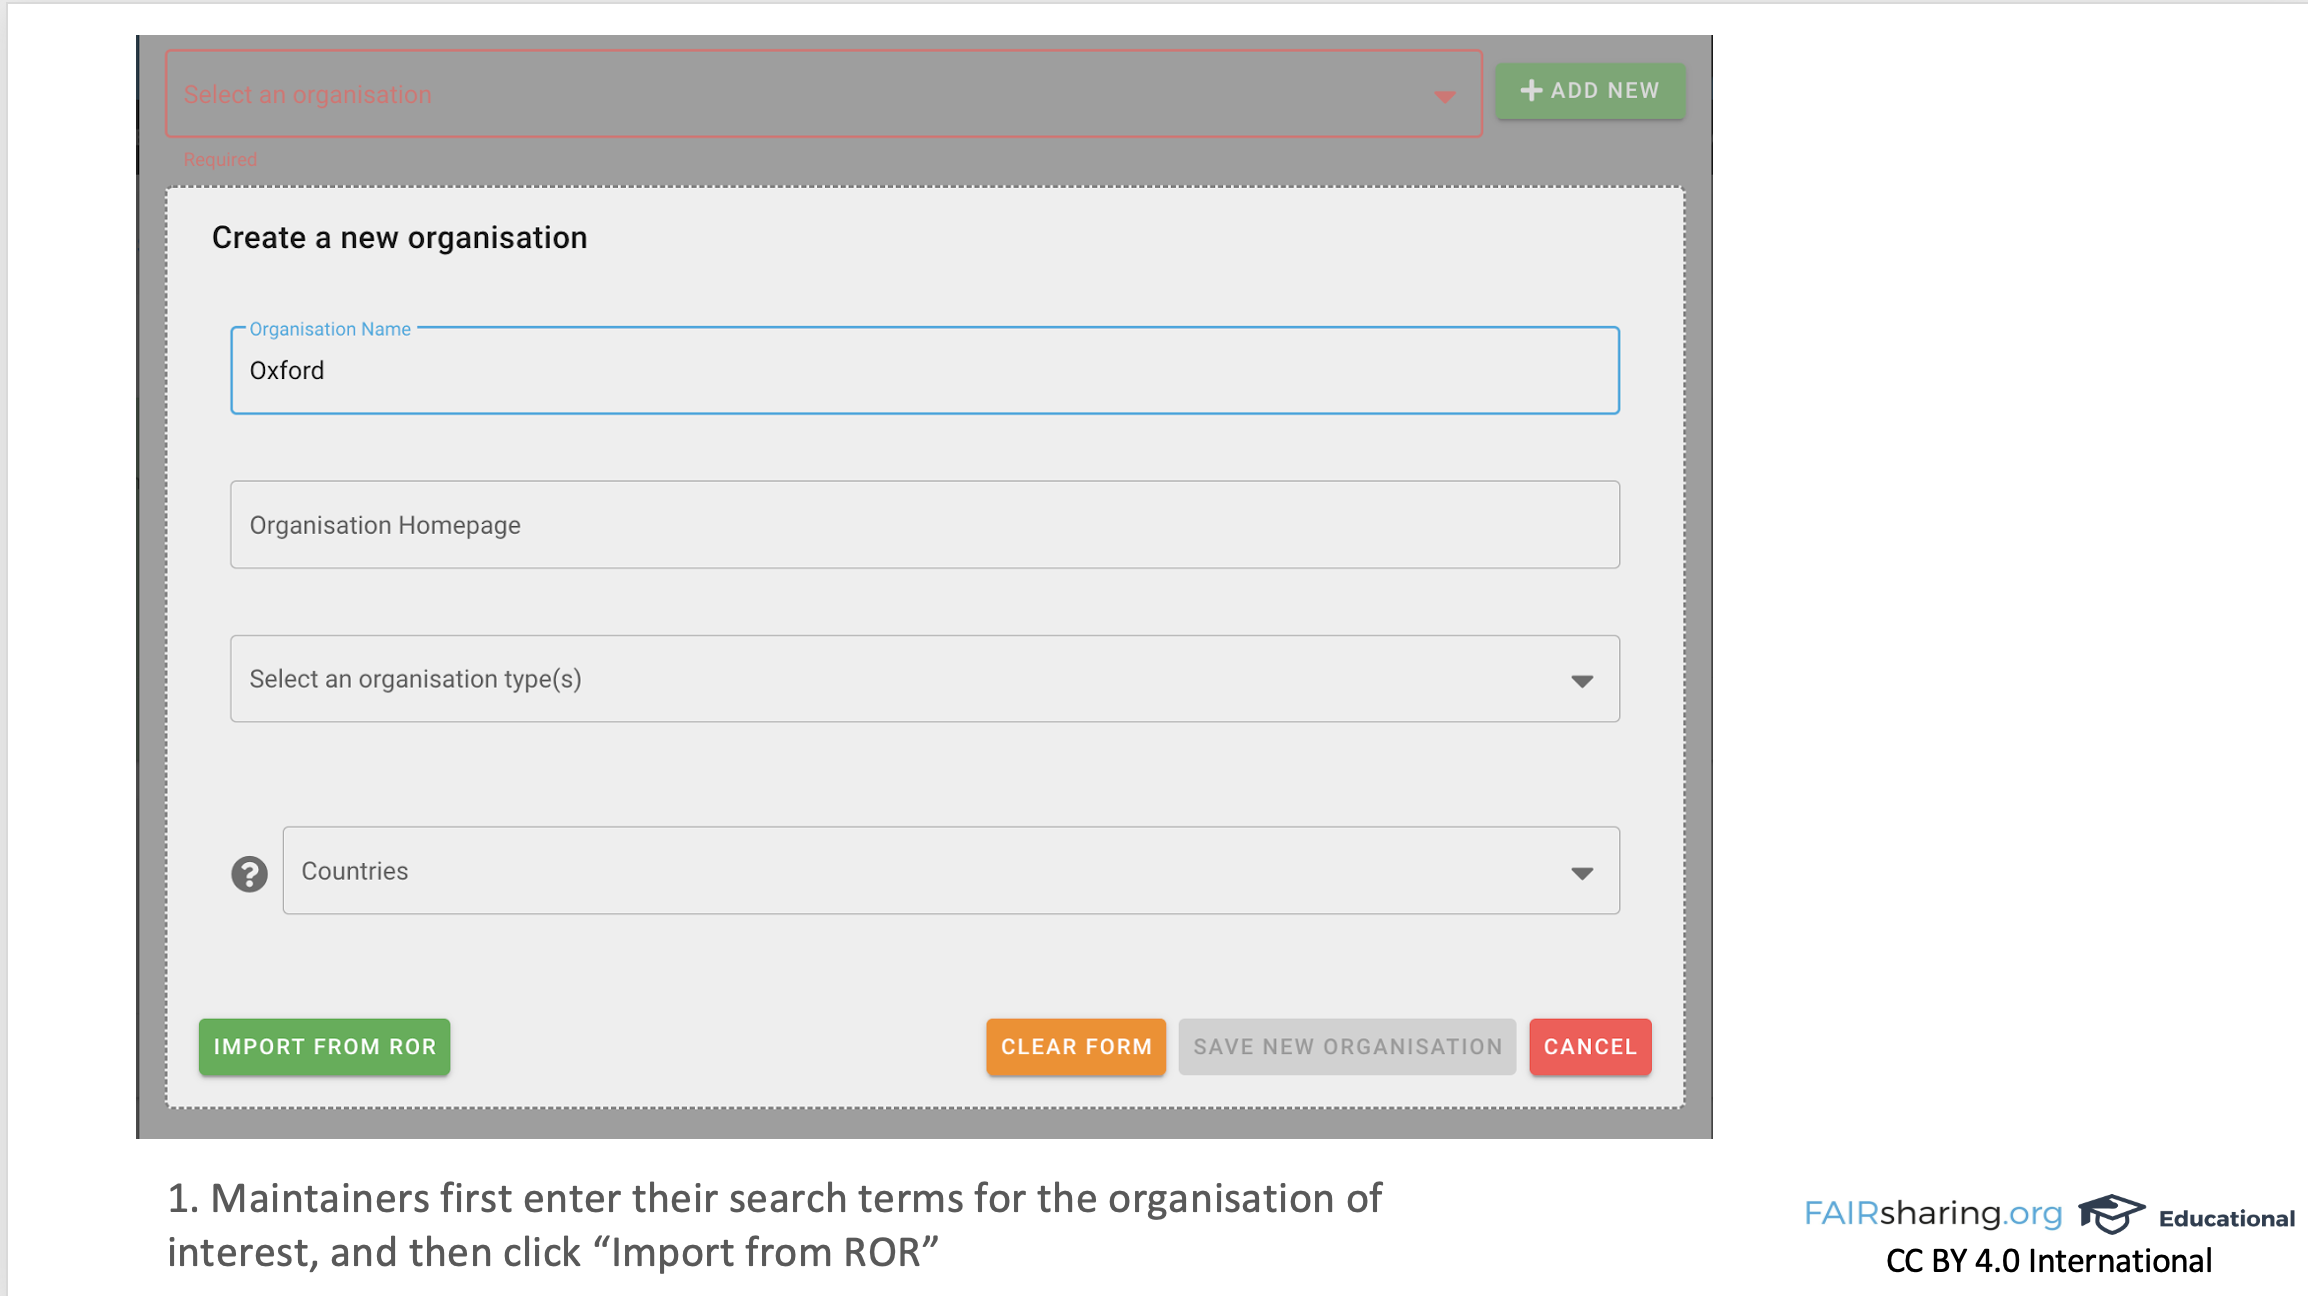The width and height of the screenshot is (2308, 1296).
Task: Click the Add New button
Action: coord(1589,91)
